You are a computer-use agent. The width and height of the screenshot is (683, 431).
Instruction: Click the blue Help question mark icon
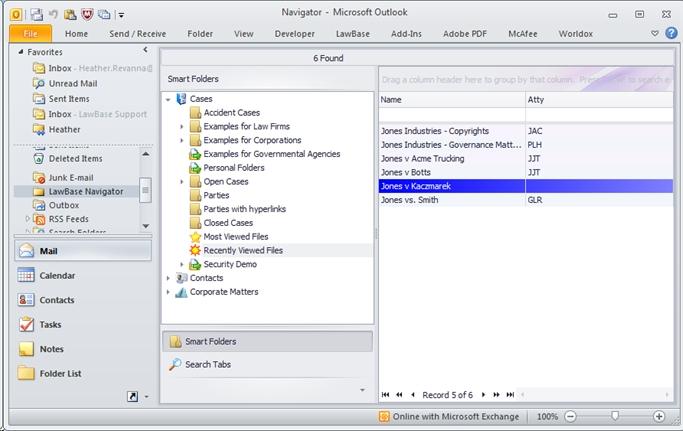click(671, 33)
